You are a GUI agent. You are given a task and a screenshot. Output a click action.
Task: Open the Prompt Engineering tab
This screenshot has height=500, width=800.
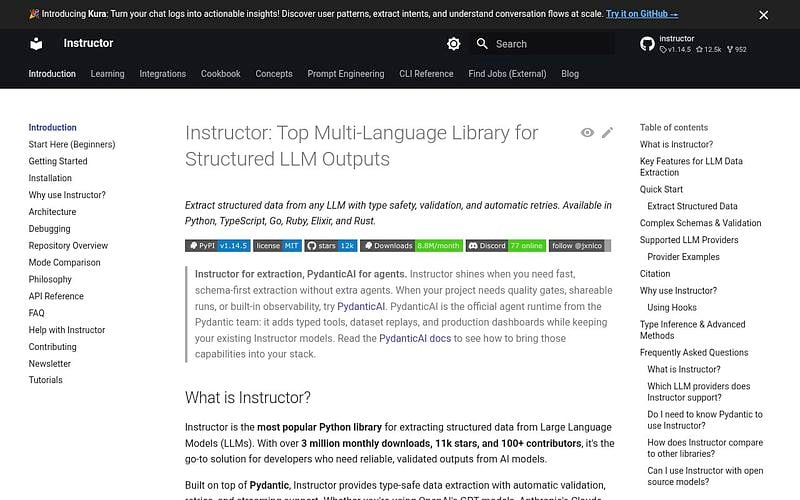pos(346,73)
